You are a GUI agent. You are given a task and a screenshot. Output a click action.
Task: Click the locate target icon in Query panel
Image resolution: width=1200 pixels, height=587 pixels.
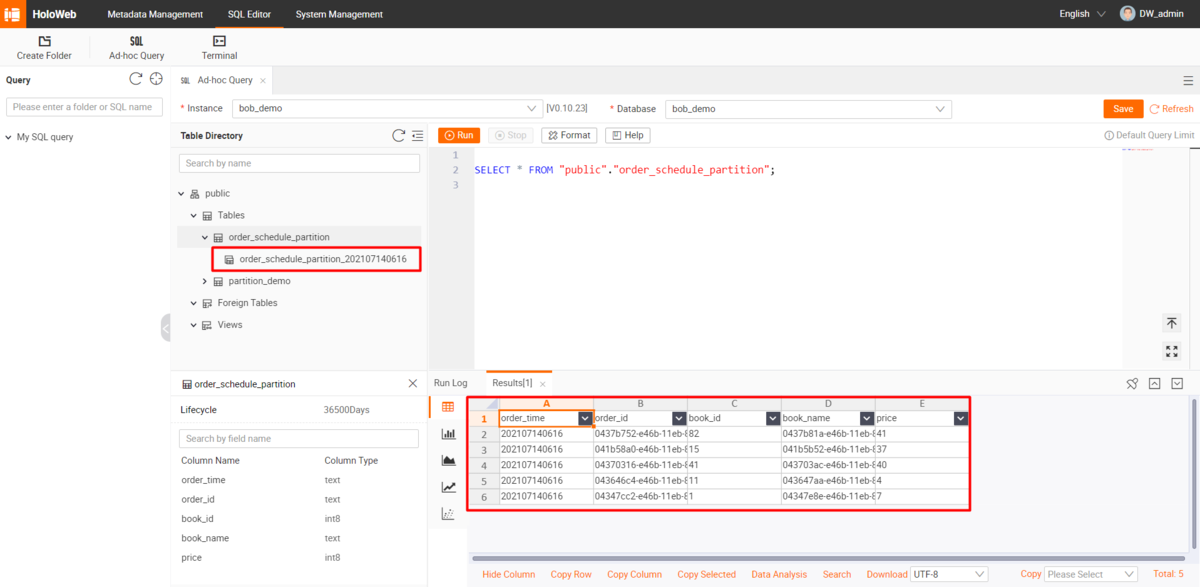pos(156,79)
